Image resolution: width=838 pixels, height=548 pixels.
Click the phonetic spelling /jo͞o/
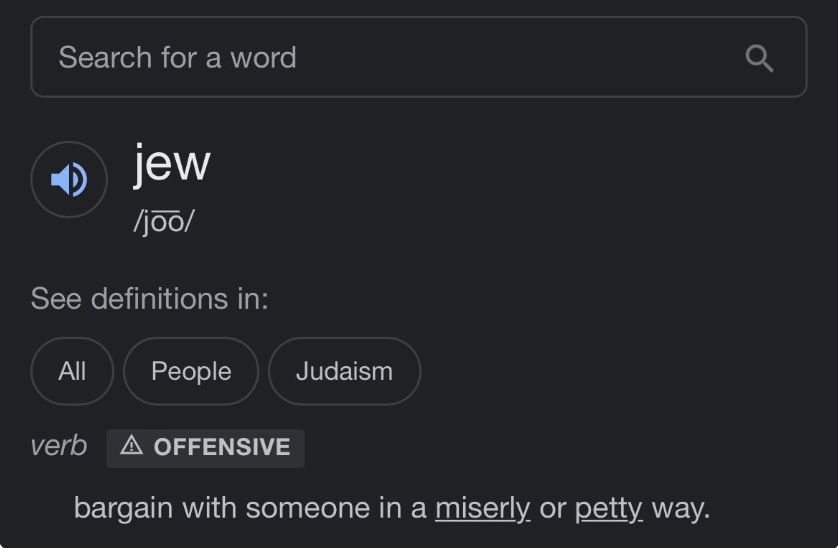pos(164,221)
